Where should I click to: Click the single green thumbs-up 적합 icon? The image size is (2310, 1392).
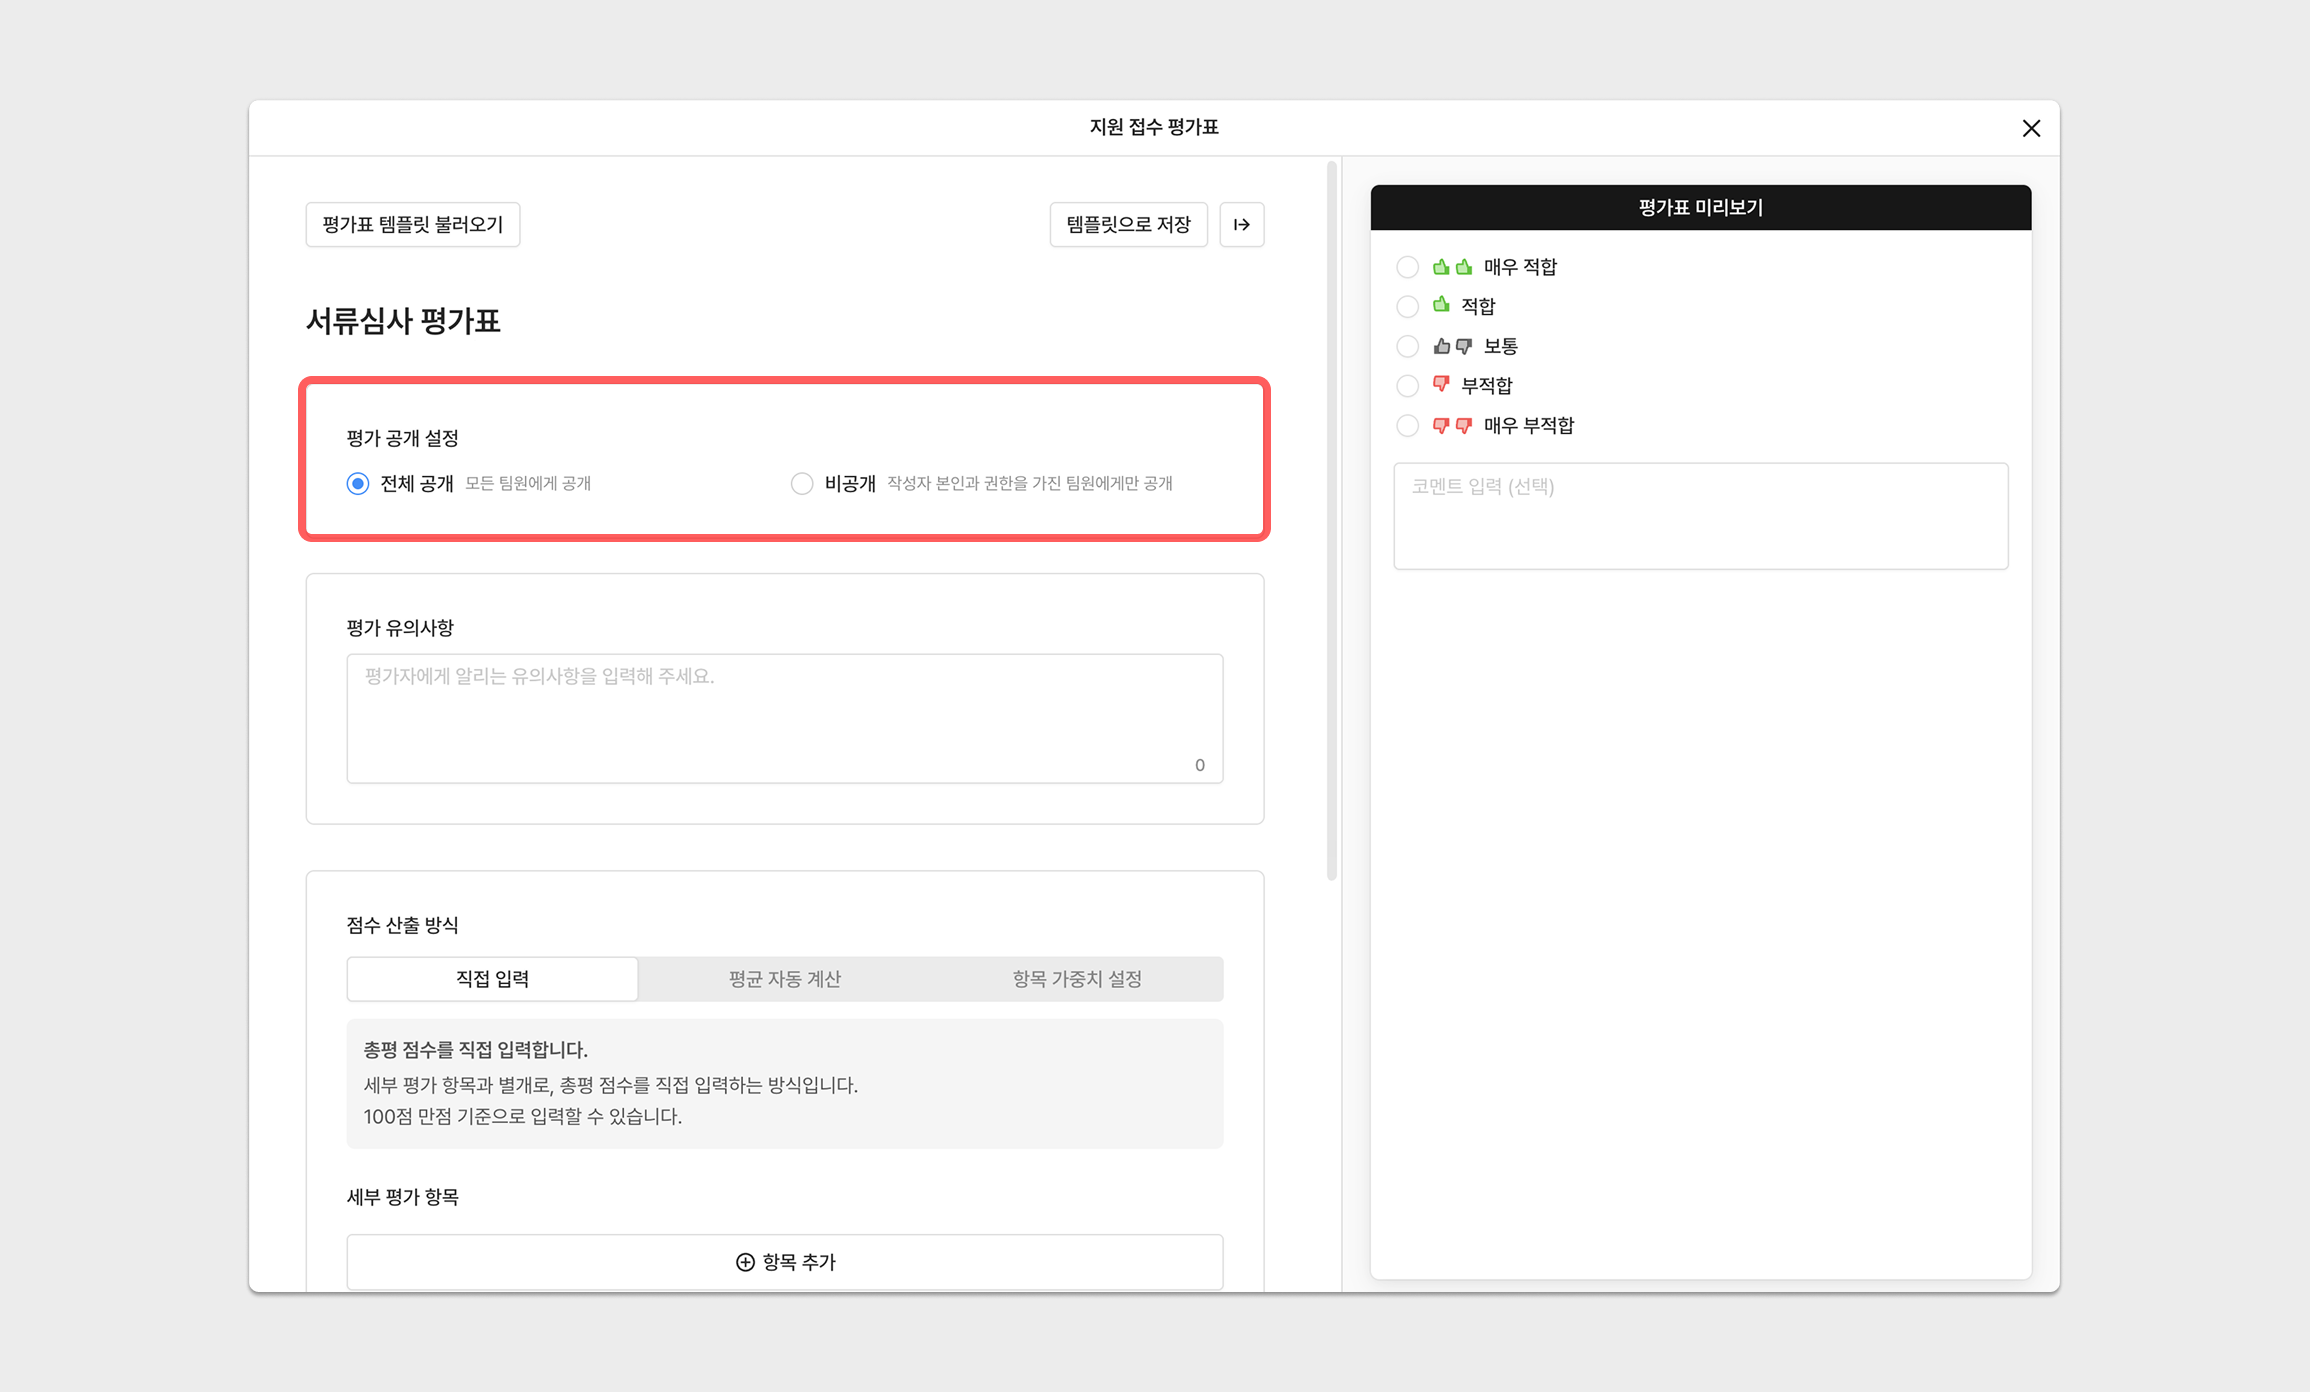click(x=1441, y=305)
